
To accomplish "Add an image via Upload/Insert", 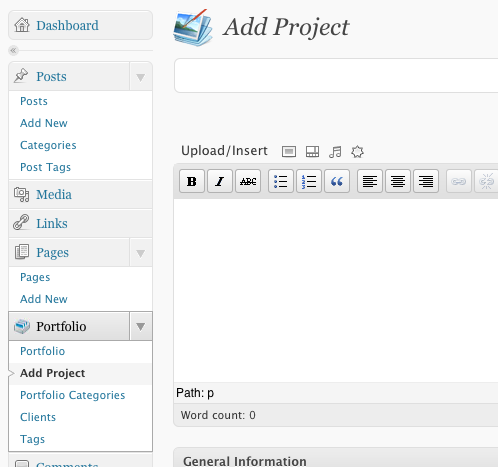I will pos(289,152).
